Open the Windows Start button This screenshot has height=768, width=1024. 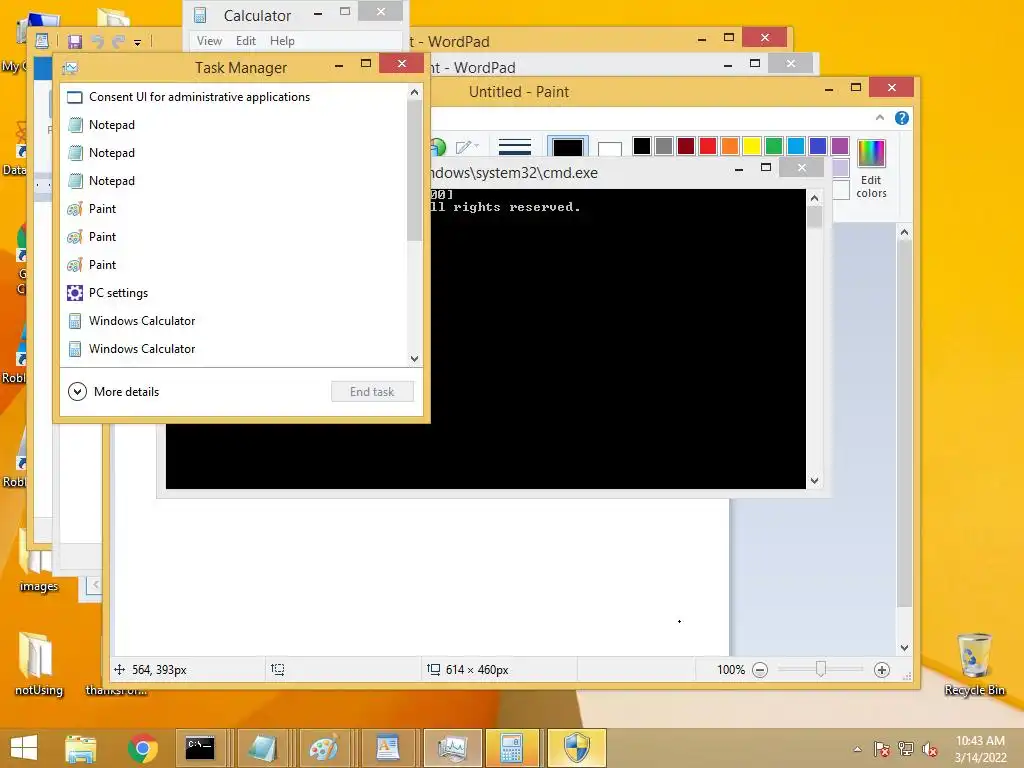tap(24, 748)
